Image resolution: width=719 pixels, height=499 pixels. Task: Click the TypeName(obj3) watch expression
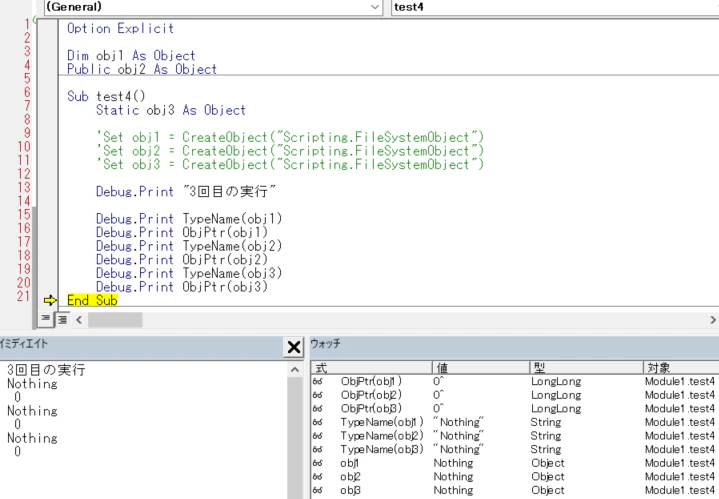tap(382, 449)
